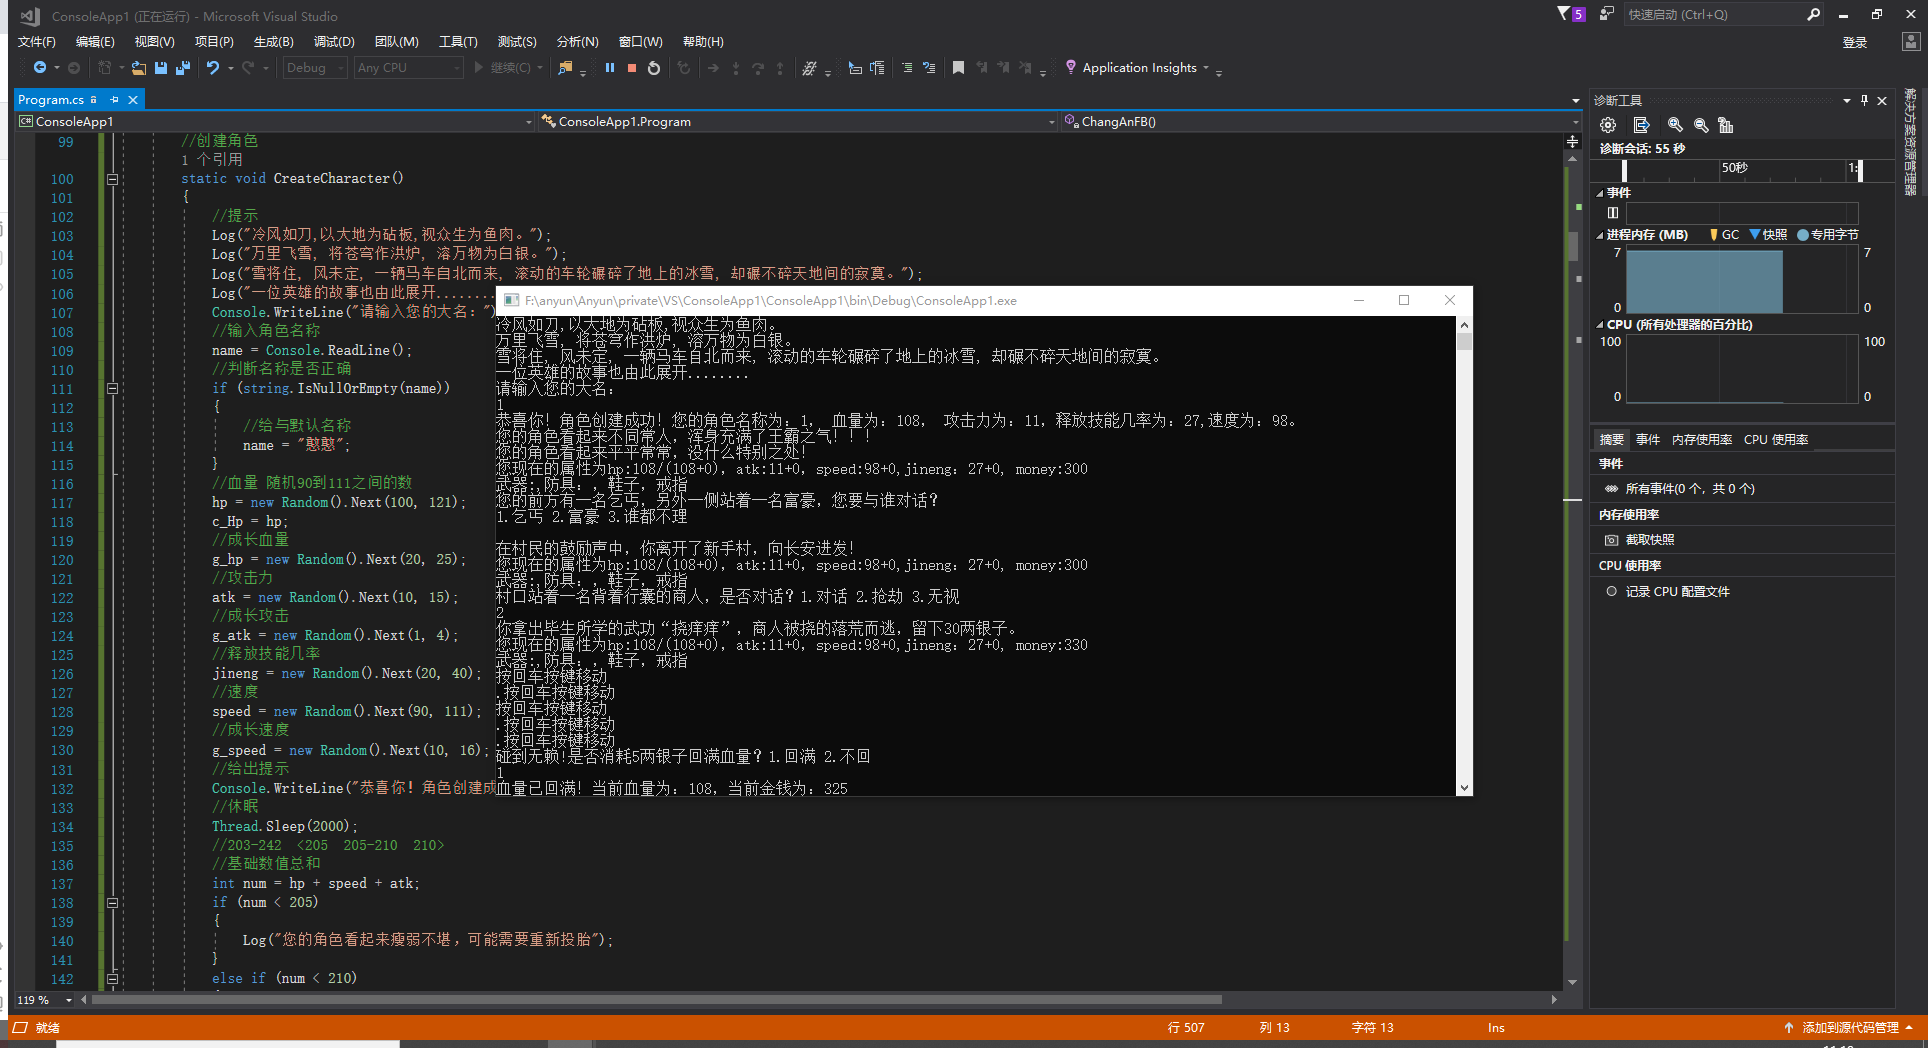Zoom out on the diagnostics timeline
Image resolution: width=1928 pixels, height=1048 pixels.
click(1701, 125)
